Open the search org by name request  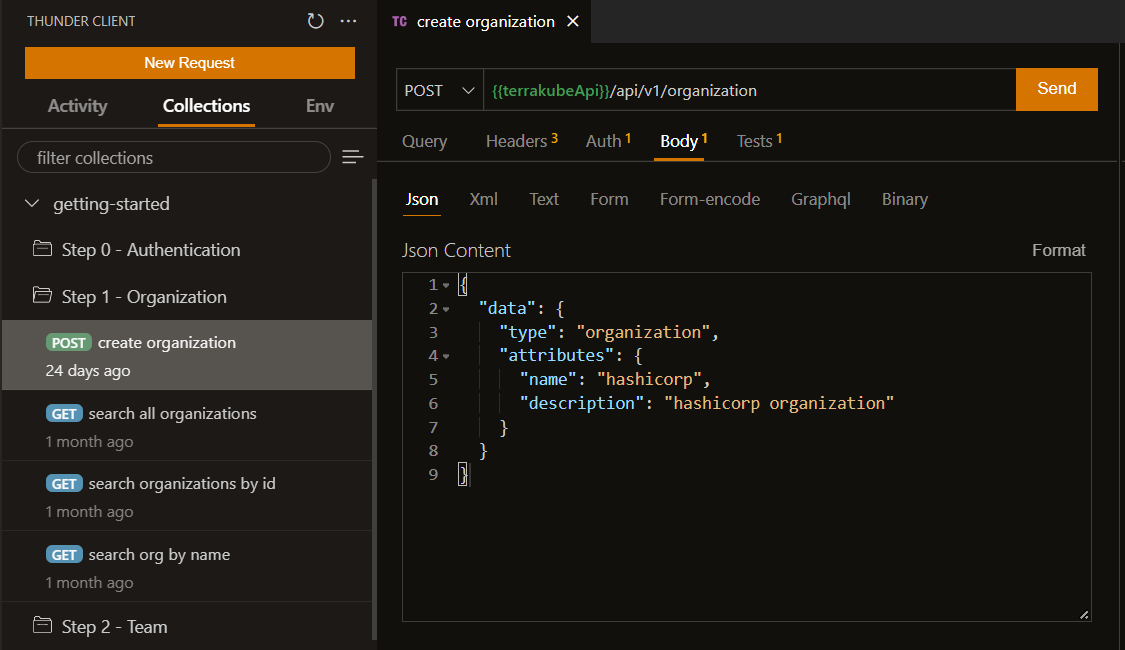pyautogui.click(x=159, y=555)
